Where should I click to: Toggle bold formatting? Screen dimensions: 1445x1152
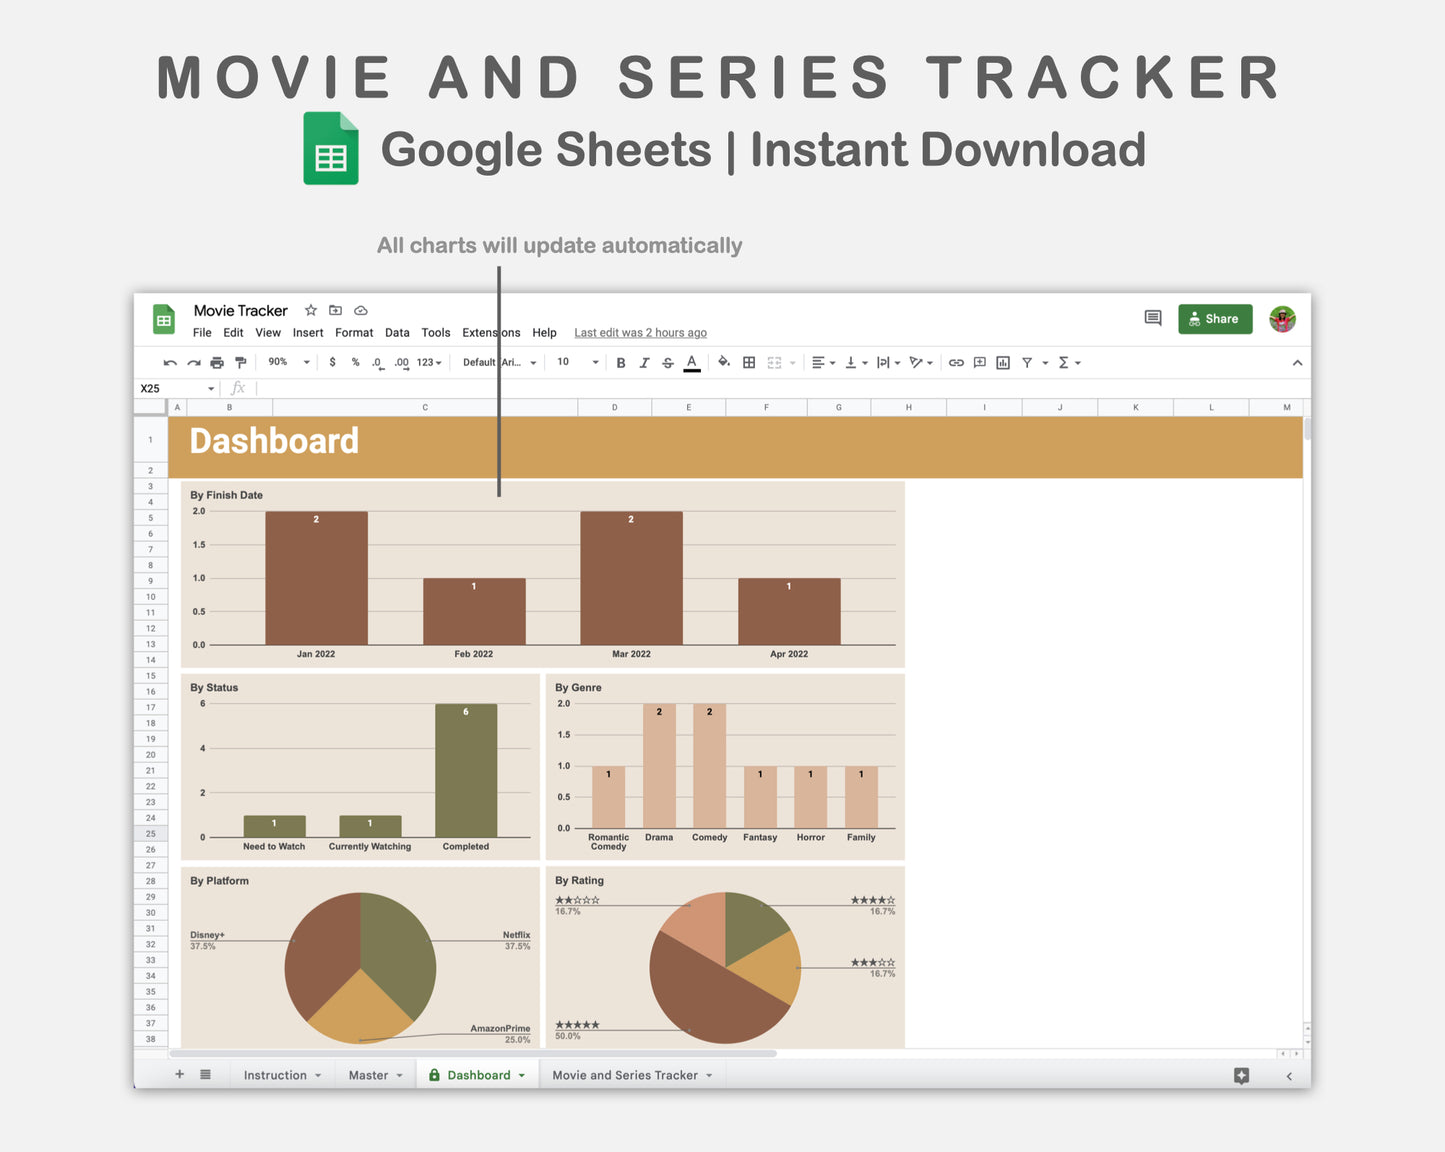(621, 363)
